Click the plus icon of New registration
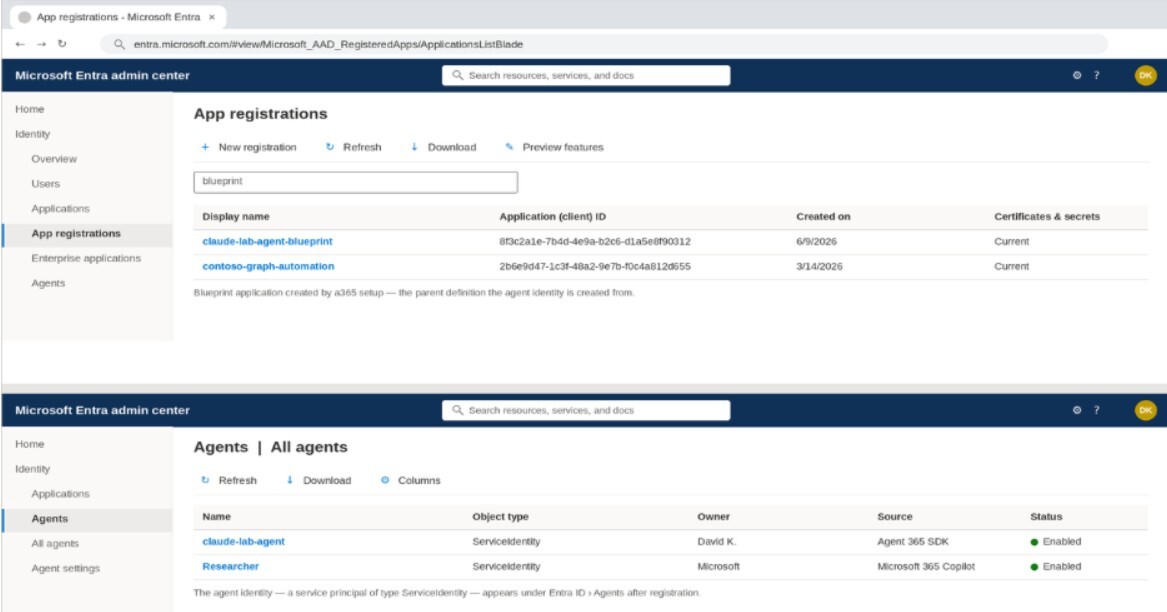This screenshot has height=612, width=1167. coord(205,147)
